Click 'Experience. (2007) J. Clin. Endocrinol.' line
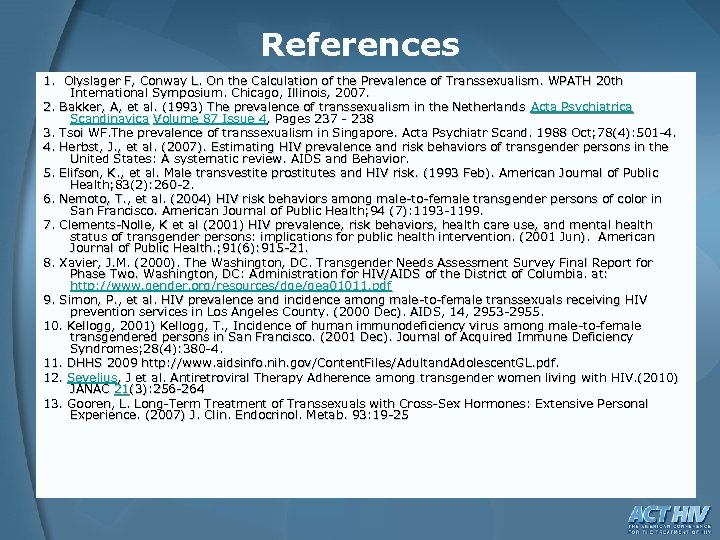This screenshot has width=720, height=540. point(239,416)
